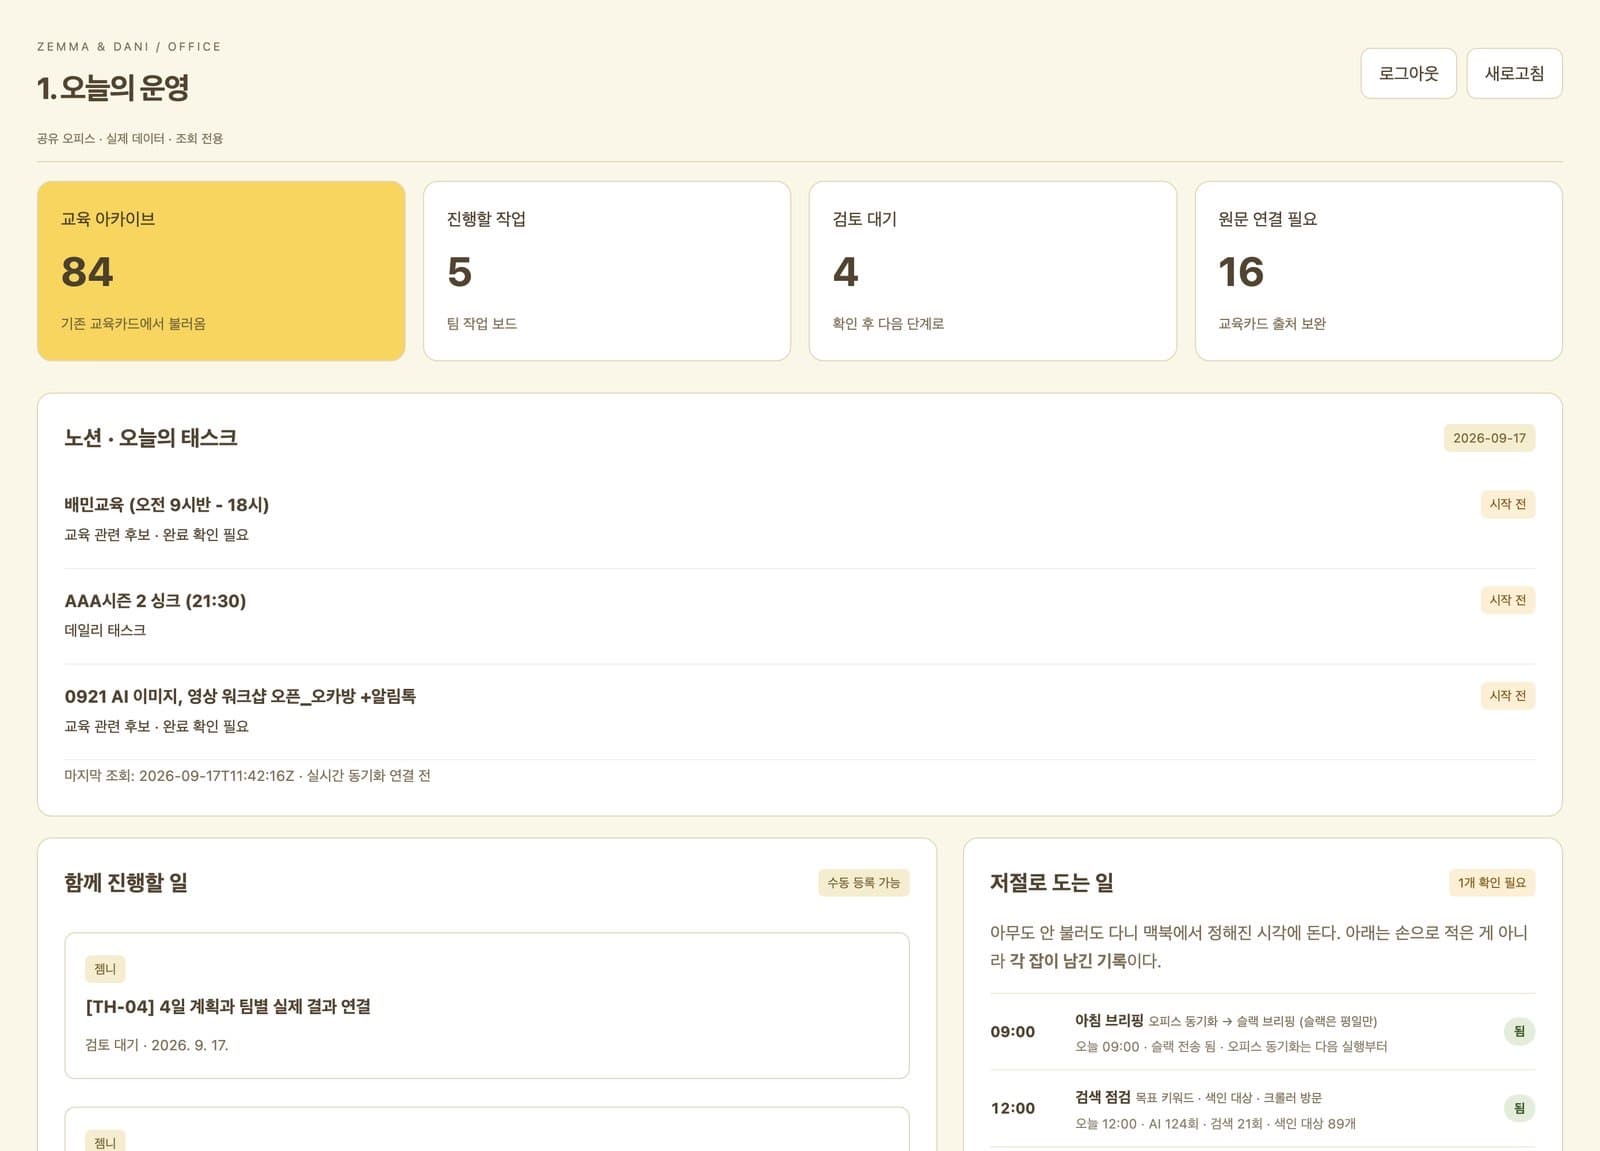The height and width of the screenshot is (1151, 1600).
Task: Open the 진행할 작업 card
Action: (607, 271)
